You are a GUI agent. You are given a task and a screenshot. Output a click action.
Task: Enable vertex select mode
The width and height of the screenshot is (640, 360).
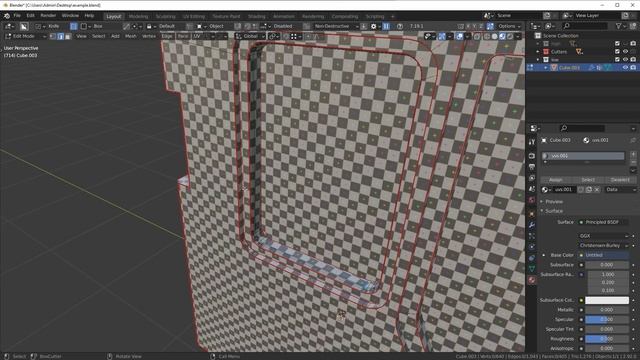(x=53, y=36)
